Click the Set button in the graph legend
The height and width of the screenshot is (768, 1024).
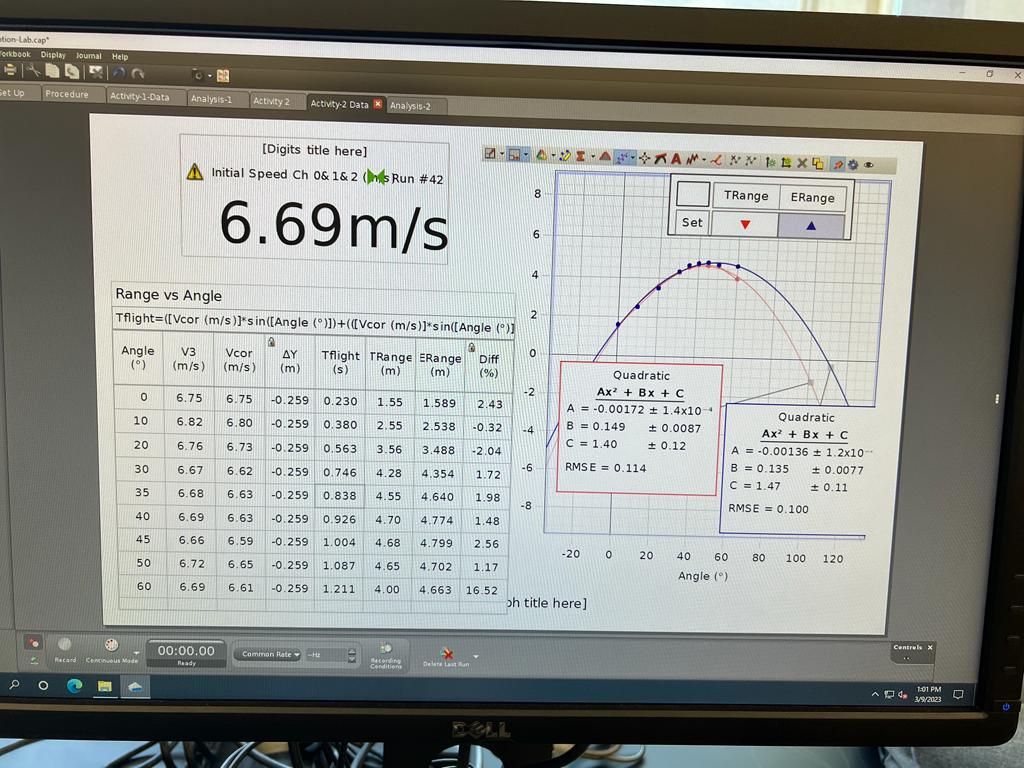pos(694,222)
